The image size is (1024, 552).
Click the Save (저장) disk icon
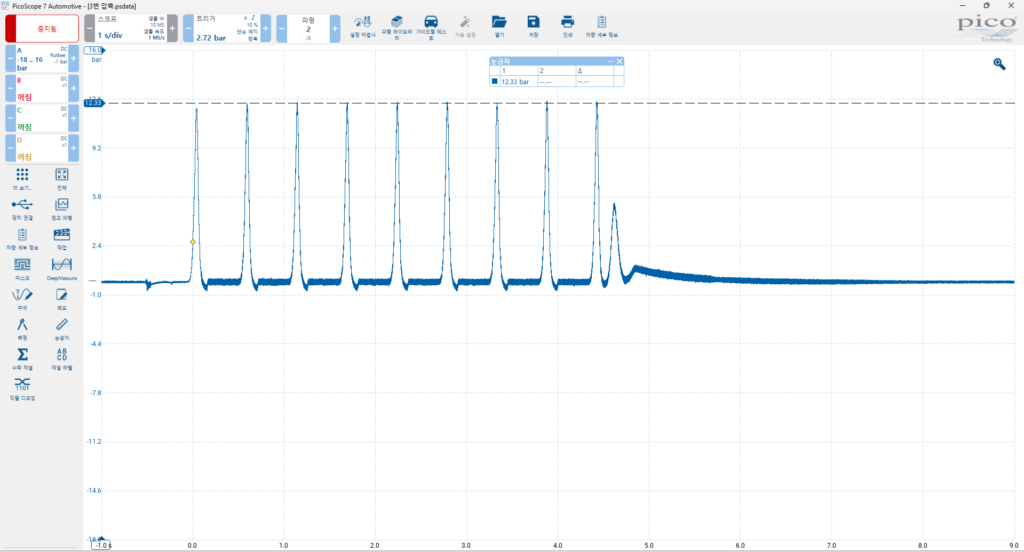coord(534,23)
